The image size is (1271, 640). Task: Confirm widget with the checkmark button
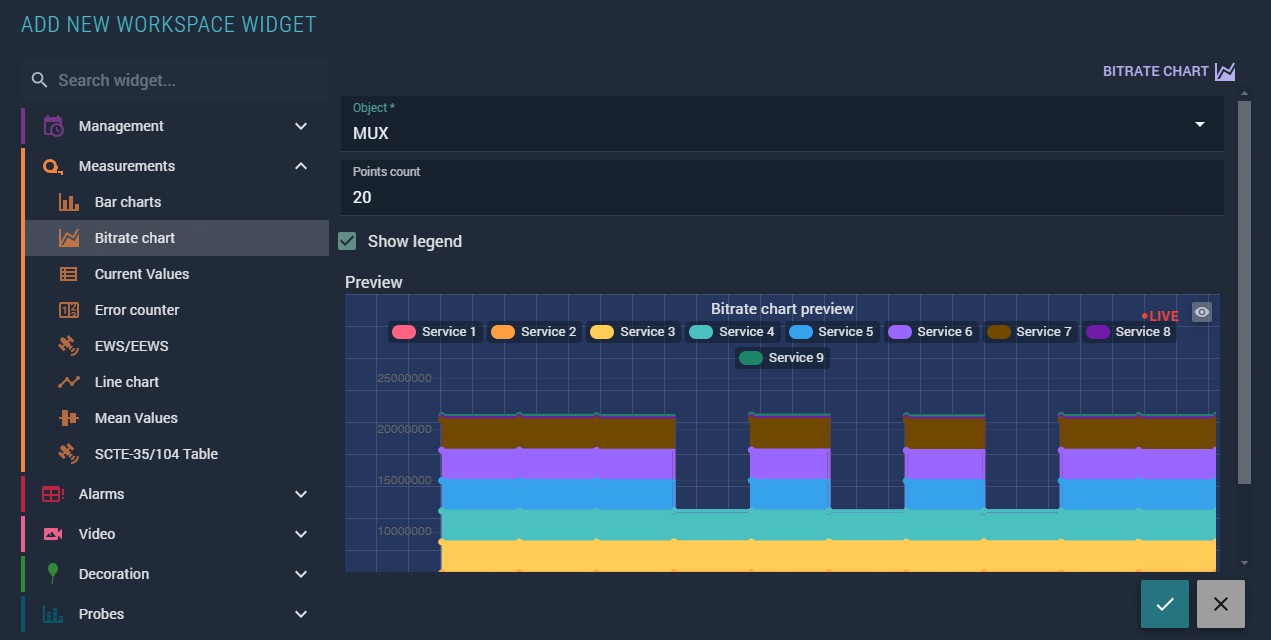click(1164, 604)
